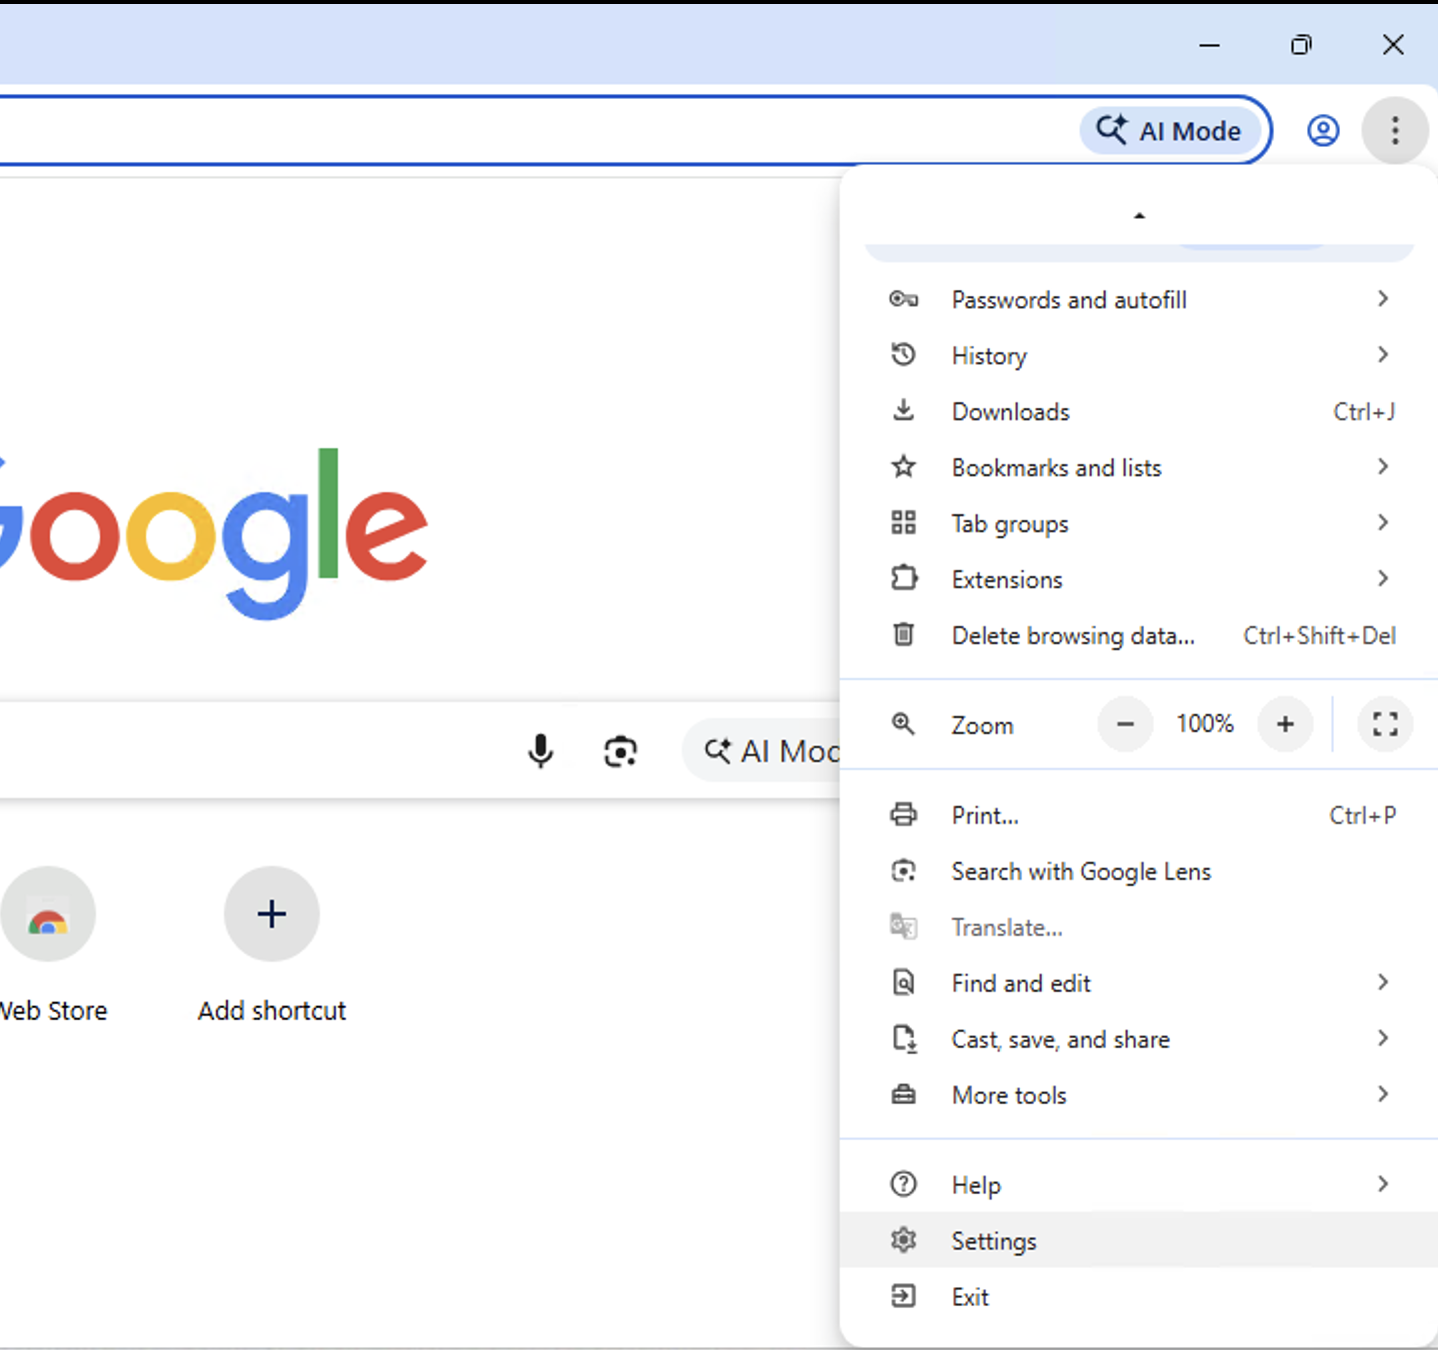Click the Add shortcut plus icon

click(x=271, y=914)
